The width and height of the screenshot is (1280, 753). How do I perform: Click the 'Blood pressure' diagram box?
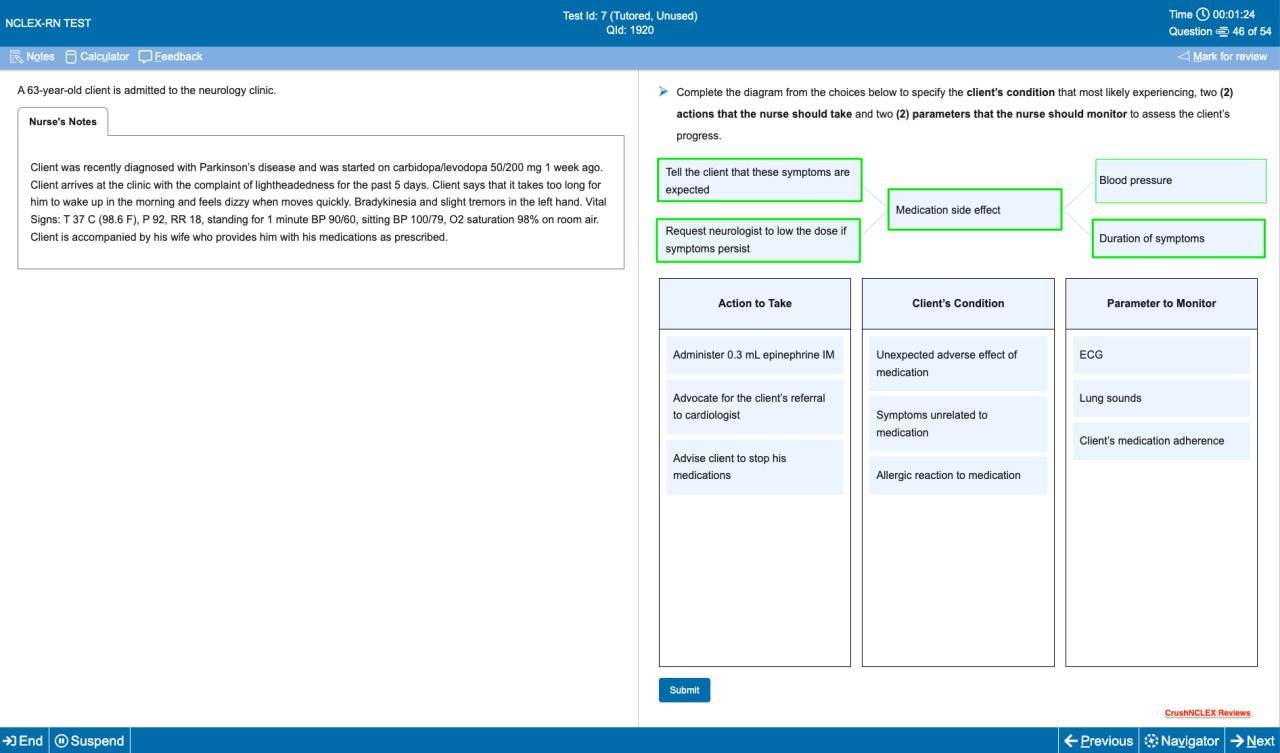(x=1180, y=181)
